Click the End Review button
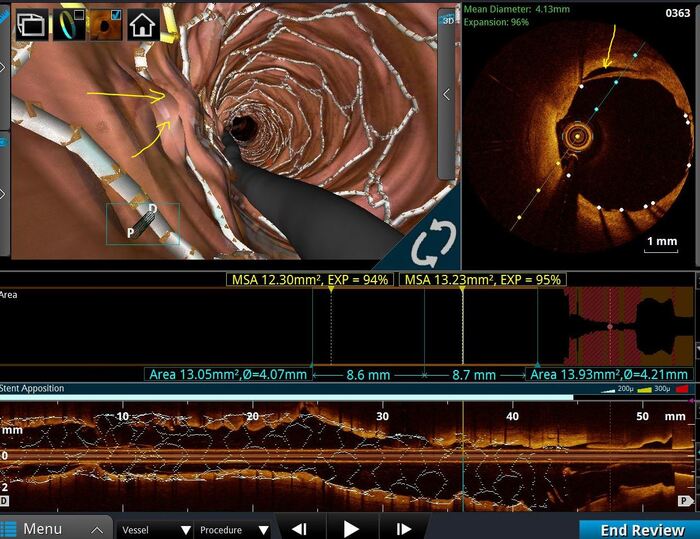The height and width of the screenshot is (539, 700). click(x=638, y=530)
